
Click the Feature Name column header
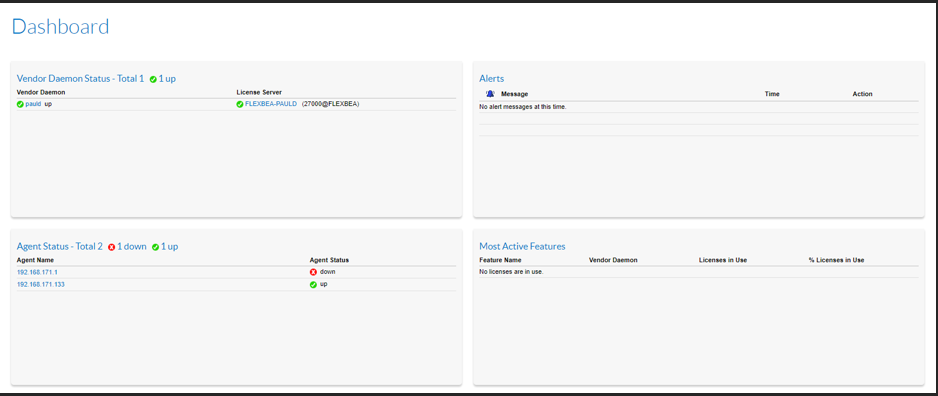(x=500, y=260)
